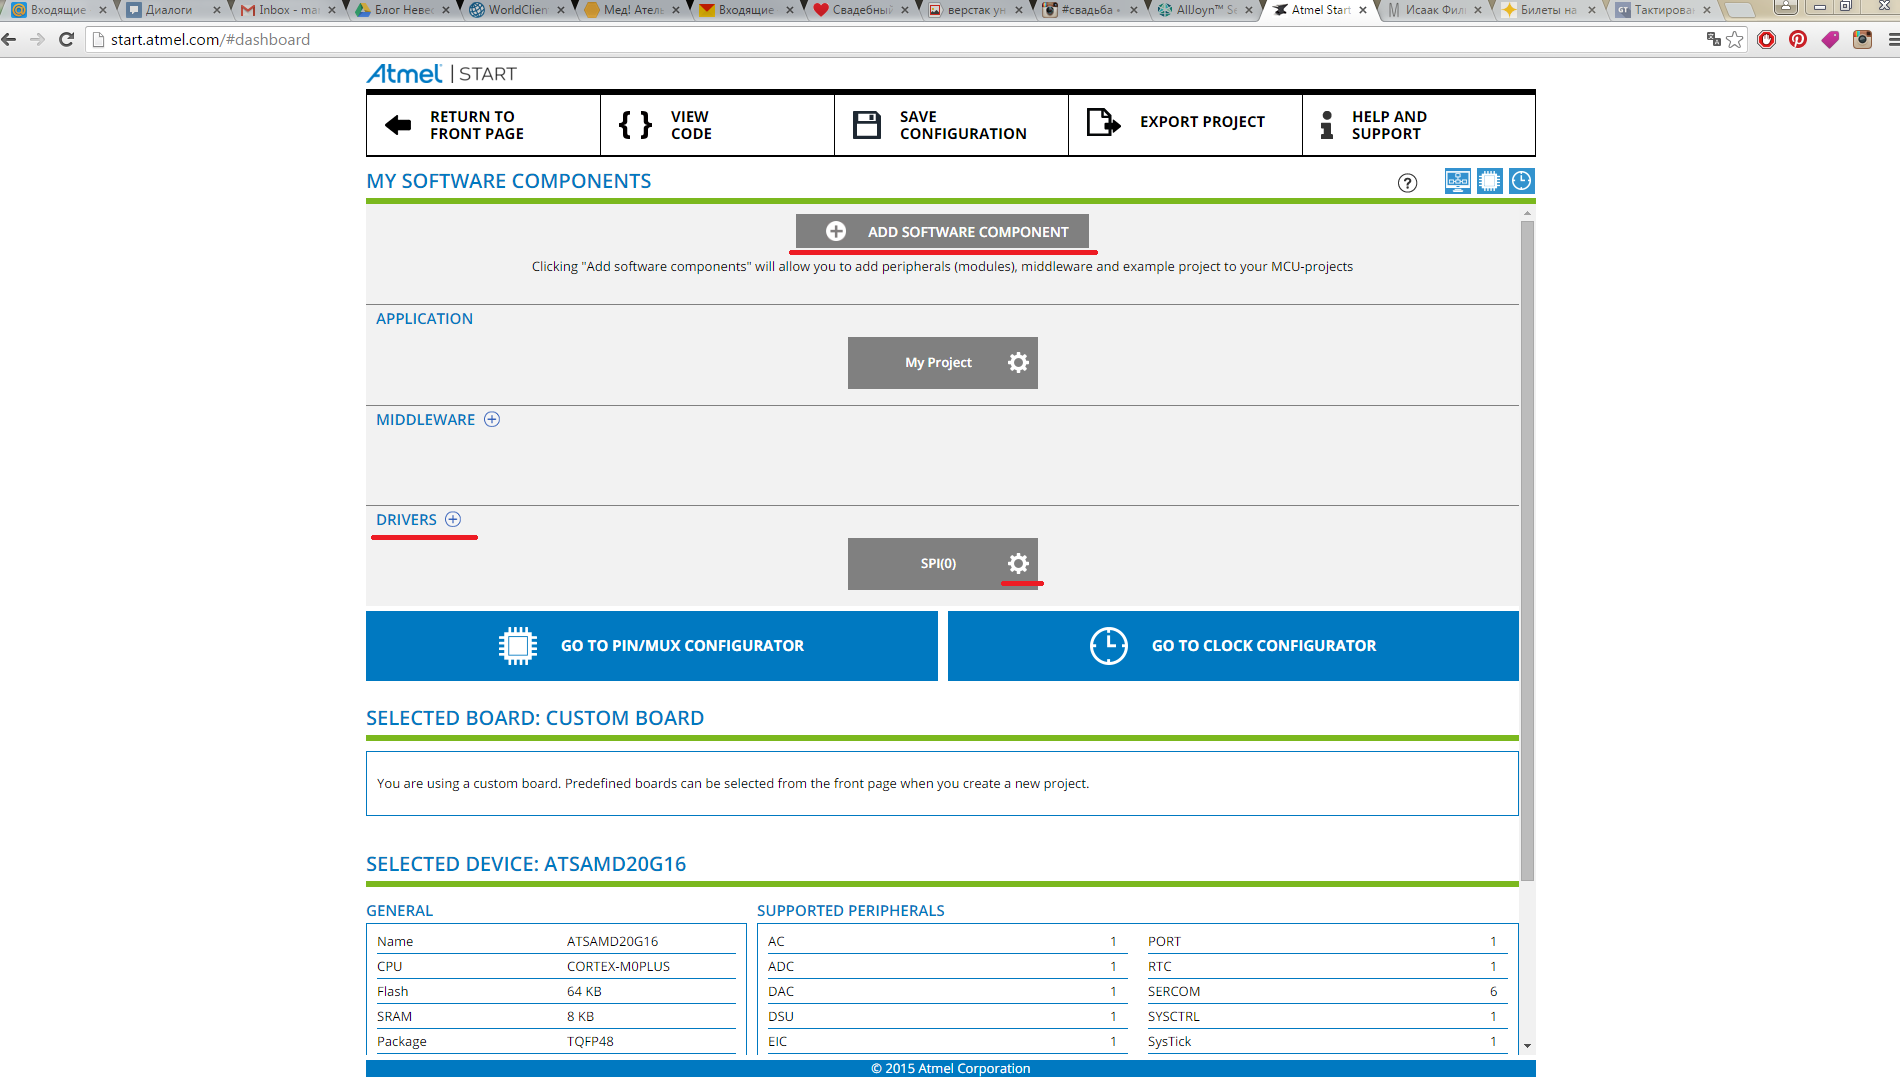Select Export Project in the top menu
The image size is (1900, 1086).
(x=1186, y=125)
